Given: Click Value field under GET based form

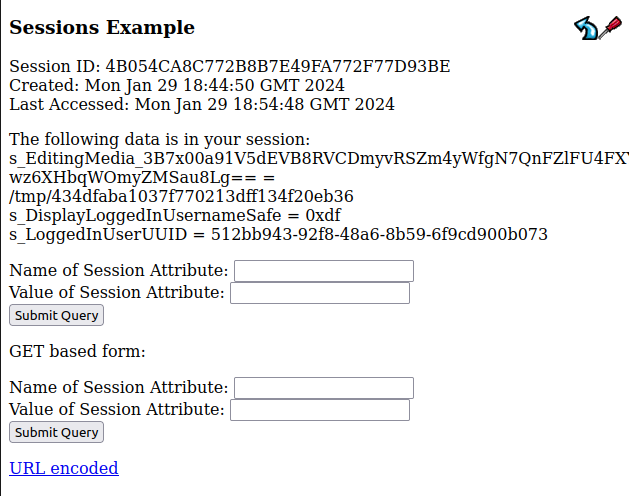Looking at the screenshot, I should click(320, 410).
